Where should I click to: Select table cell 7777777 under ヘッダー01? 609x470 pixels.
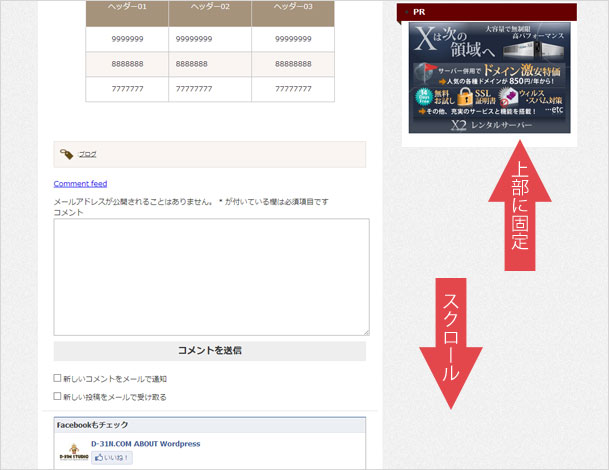click(x=127, y=89)
